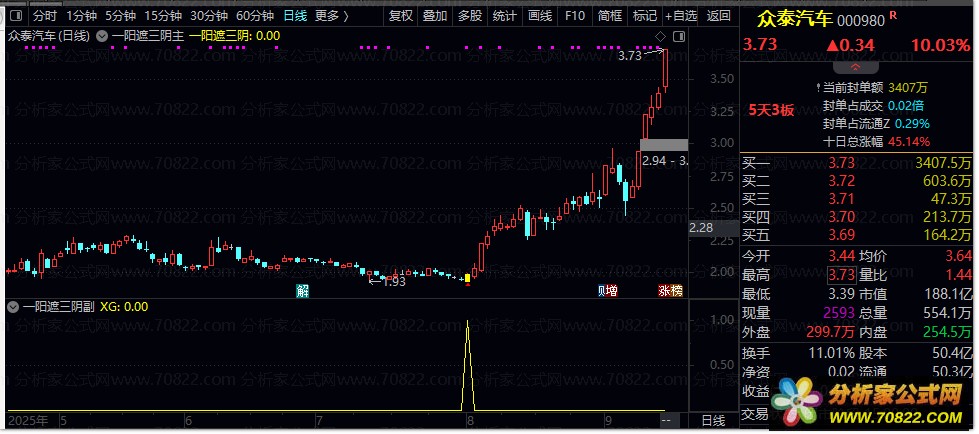Viewport: 979px width, 434px height.
Task: Switch to 30分钟 period
Action: pyautogui.click(x=209, y=16)
